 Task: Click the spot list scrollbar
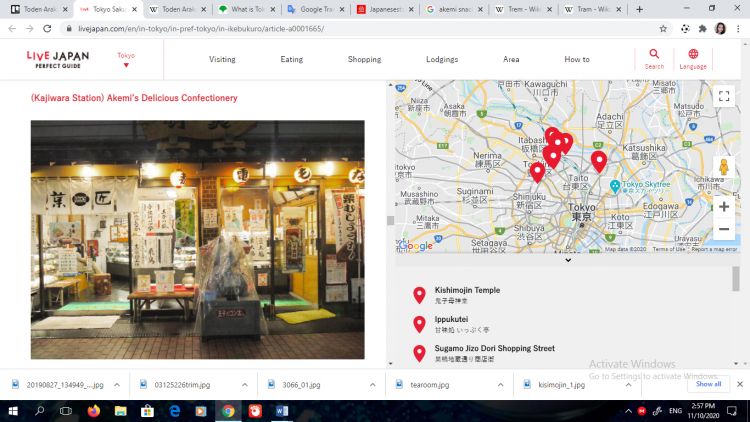coord(736,278)
